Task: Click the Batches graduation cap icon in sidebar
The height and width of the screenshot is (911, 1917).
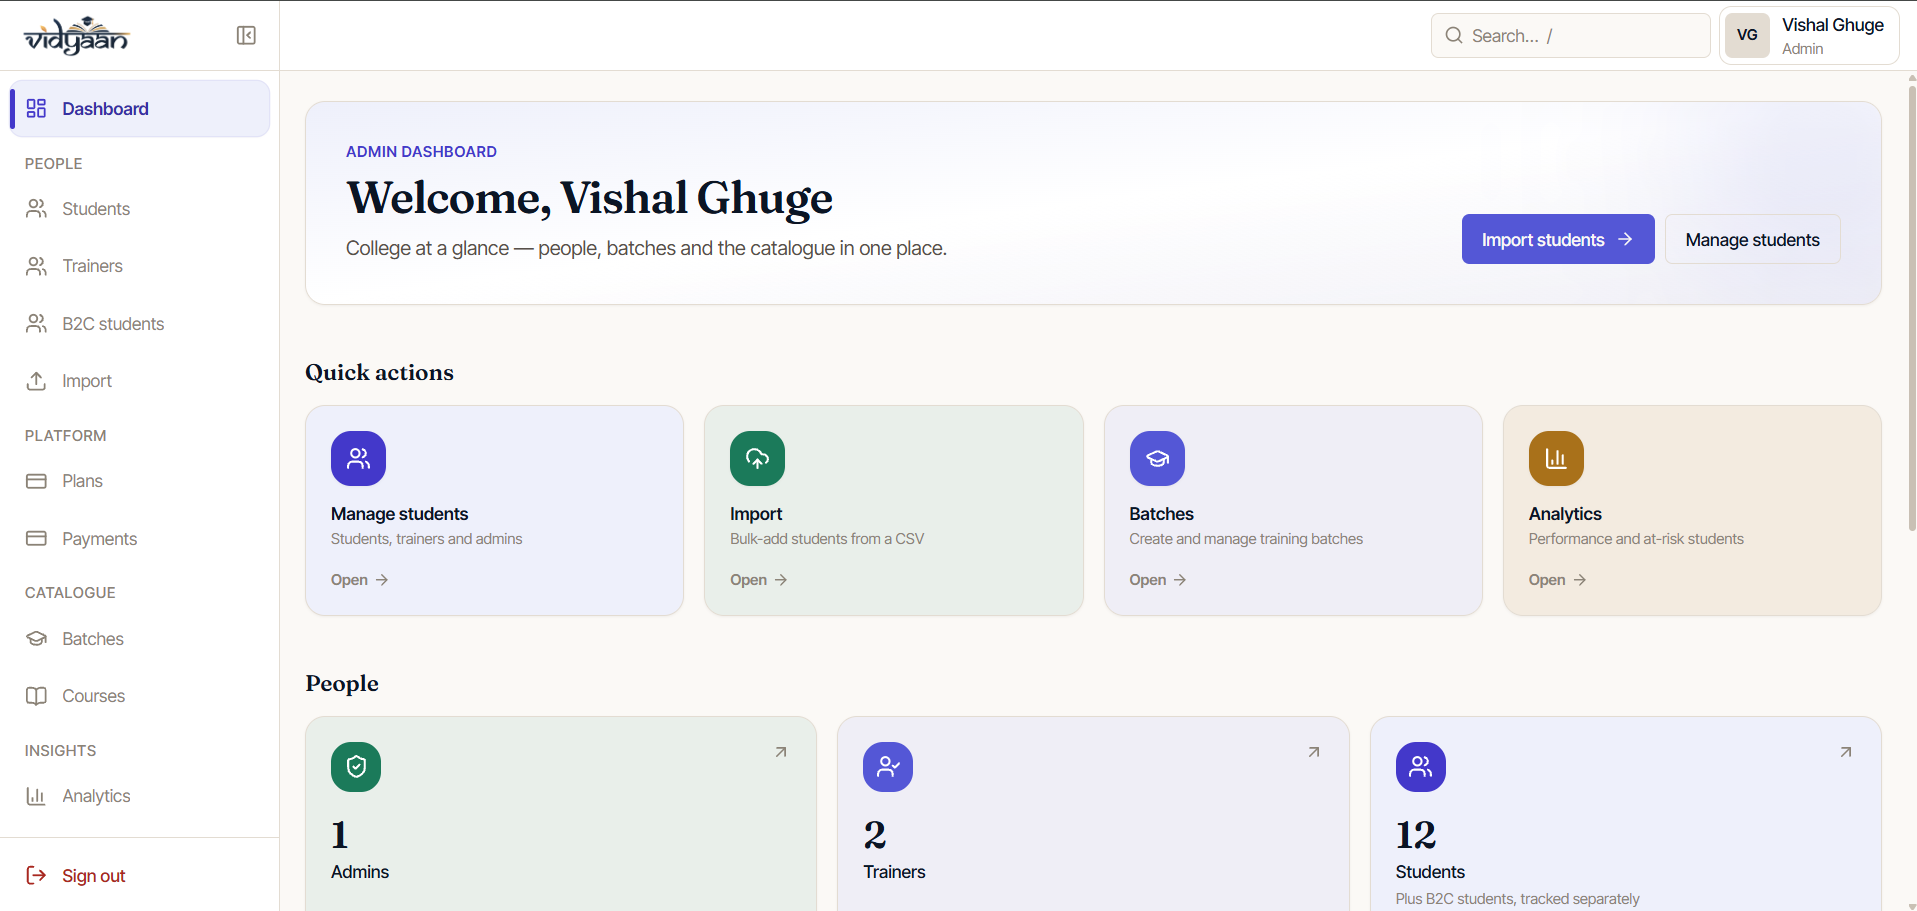Action: (36, 638)
